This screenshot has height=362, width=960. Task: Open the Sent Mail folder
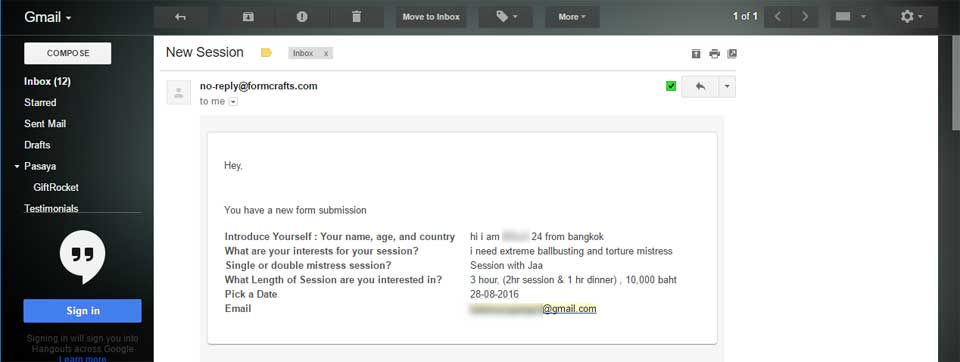[x=45, y=124]
